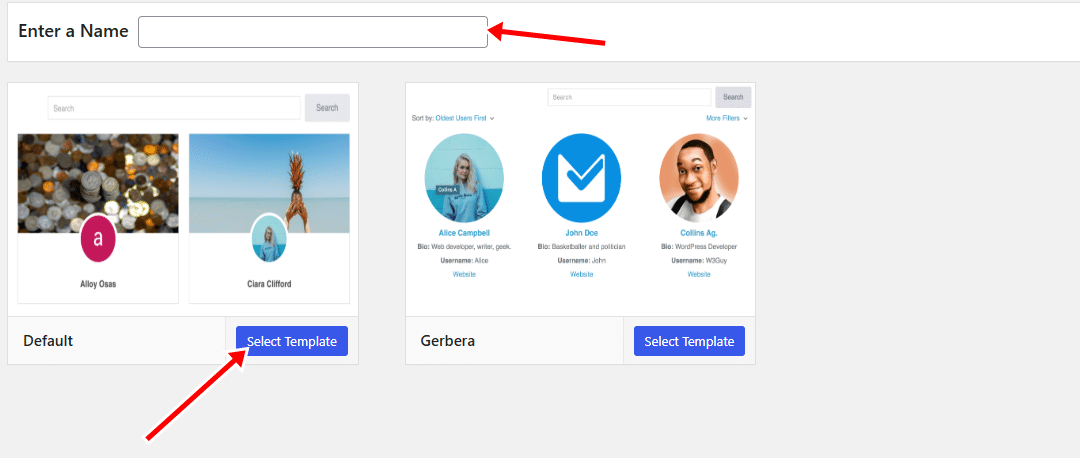The height and width of the screenshot is (458, 1080).
Task: Click the Enter a Name text field
Action: [312, 32]
